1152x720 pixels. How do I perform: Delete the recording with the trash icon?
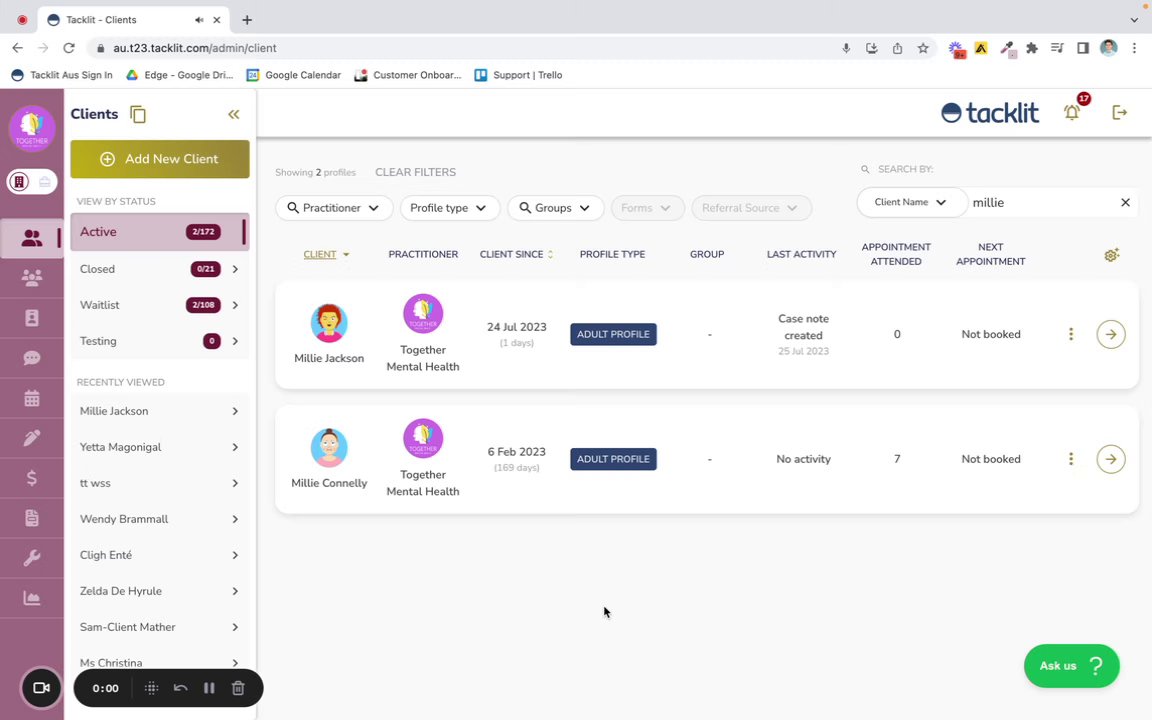coord(238,688)
